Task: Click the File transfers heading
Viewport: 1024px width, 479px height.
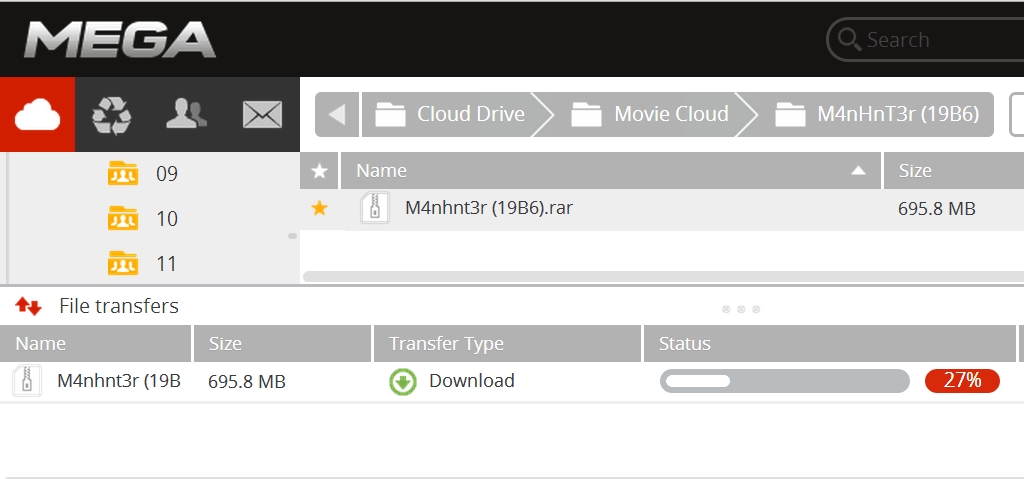Action: tap(119, 306)
